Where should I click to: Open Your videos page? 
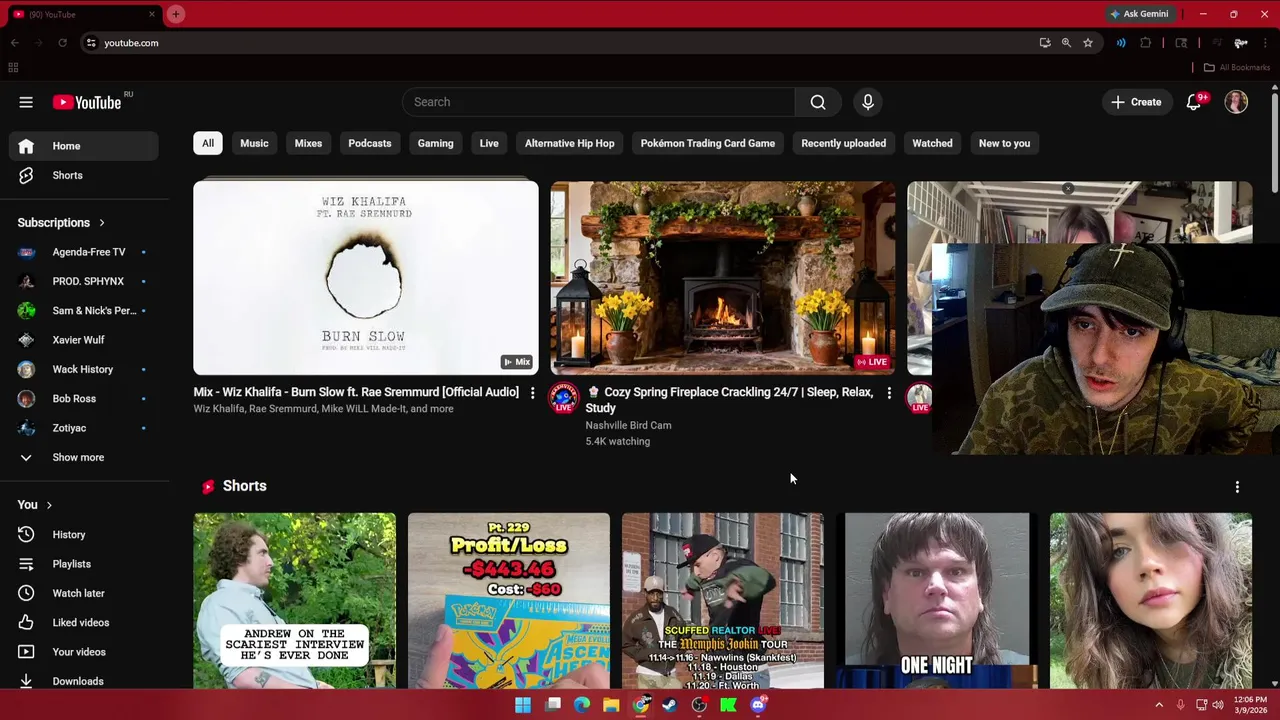tap(84, 652)
